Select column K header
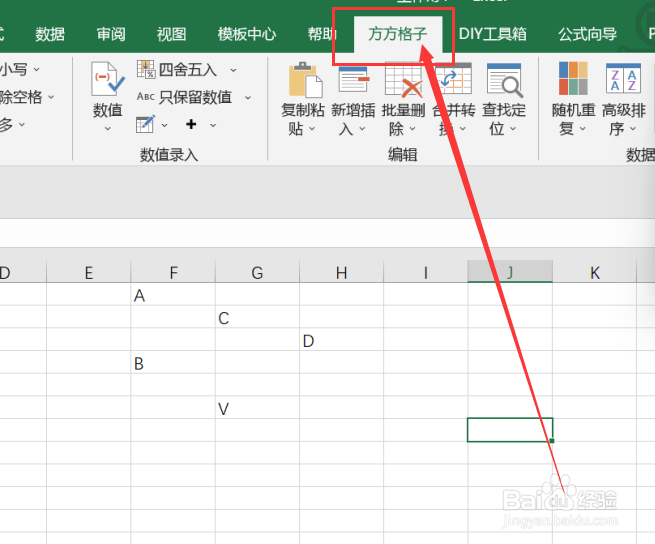The height and width of the screenshot is (544, 655). 595,272
